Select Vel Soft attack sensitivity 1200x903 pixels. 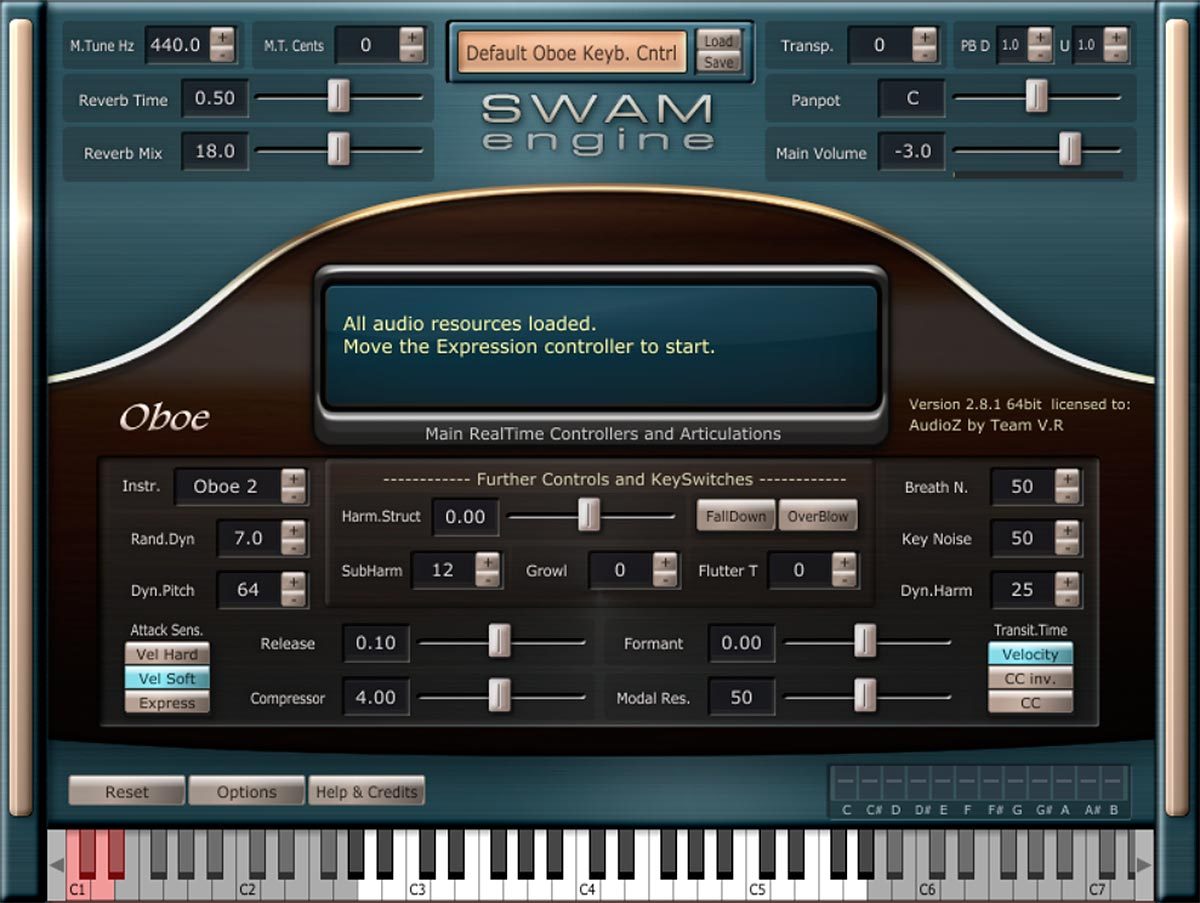pos(167,678)
